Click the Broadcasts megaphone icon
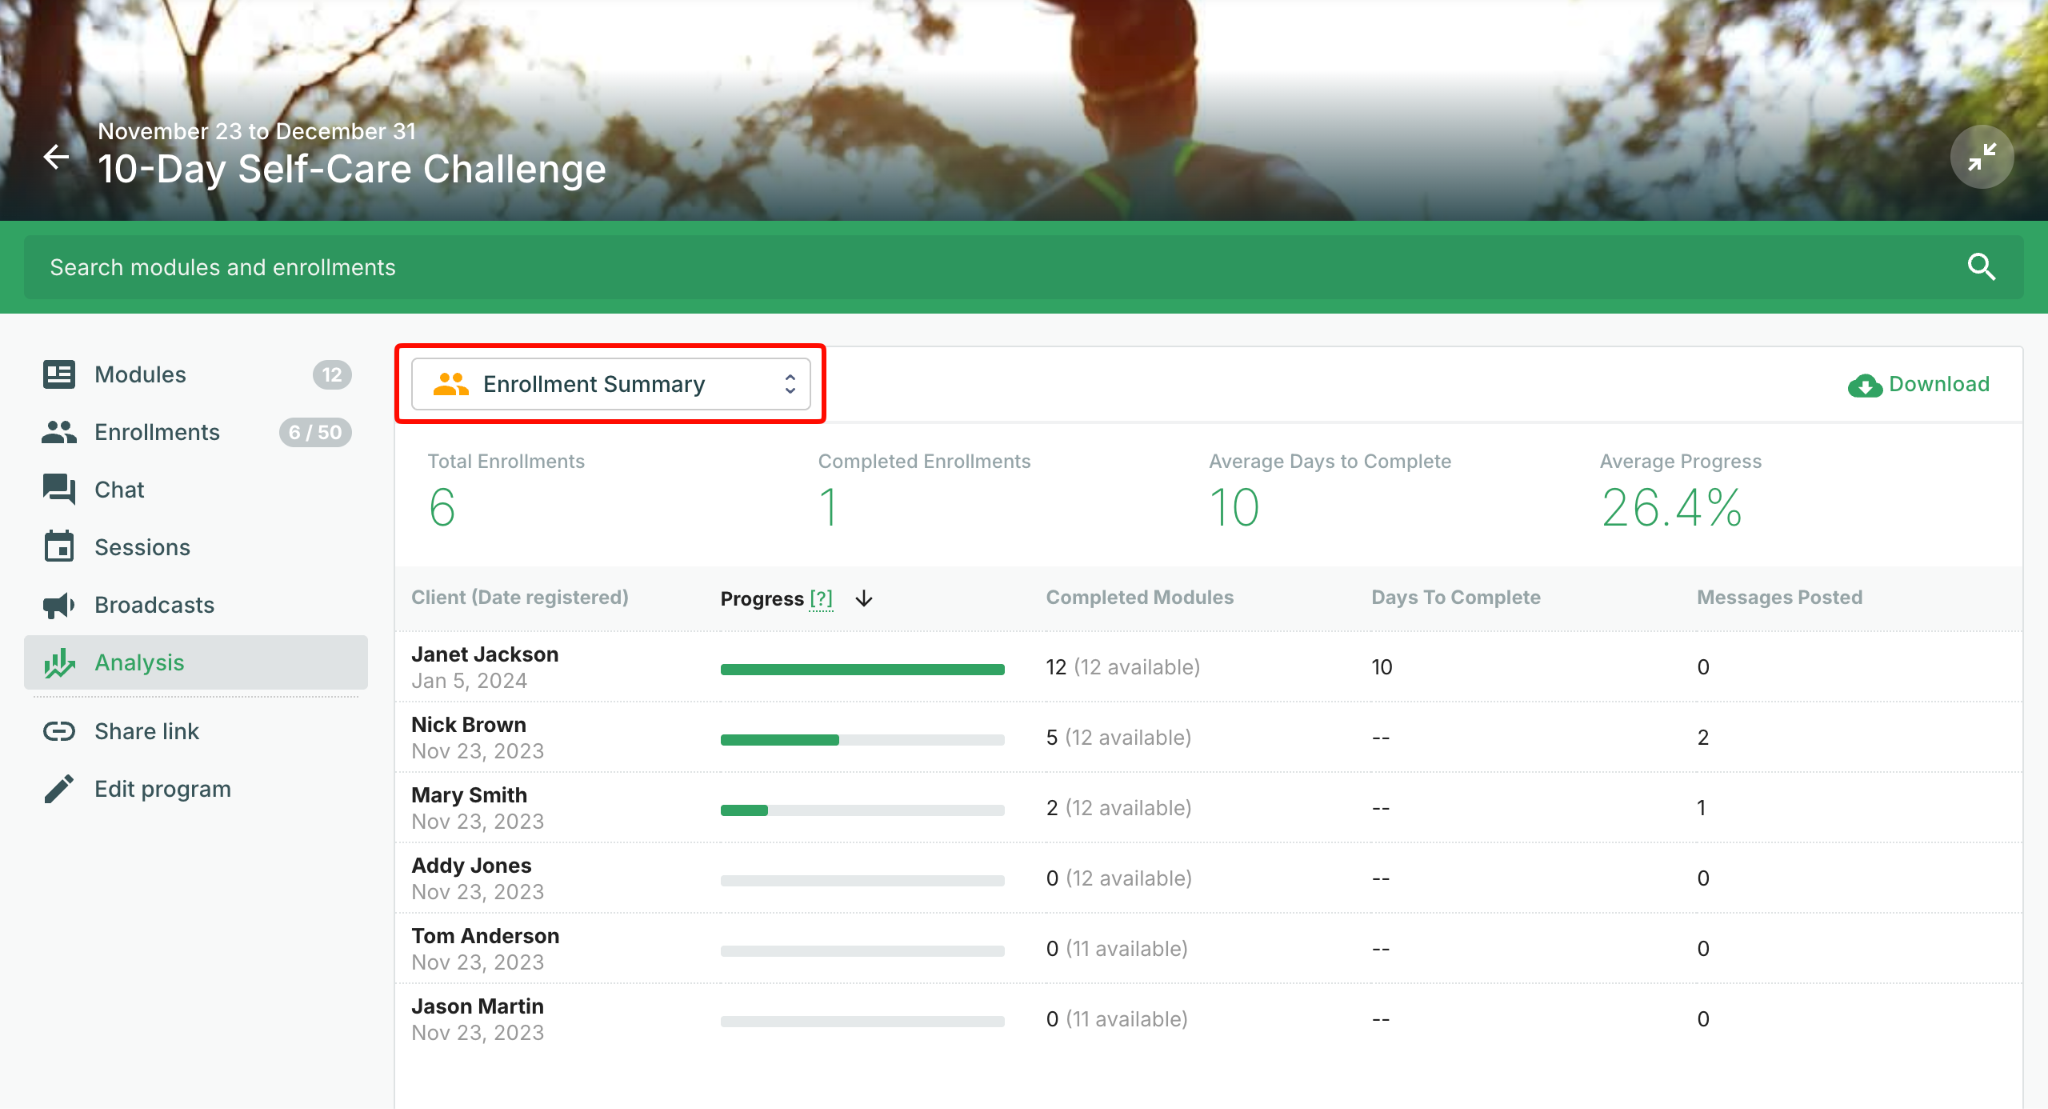 click(x=59, y=605)
